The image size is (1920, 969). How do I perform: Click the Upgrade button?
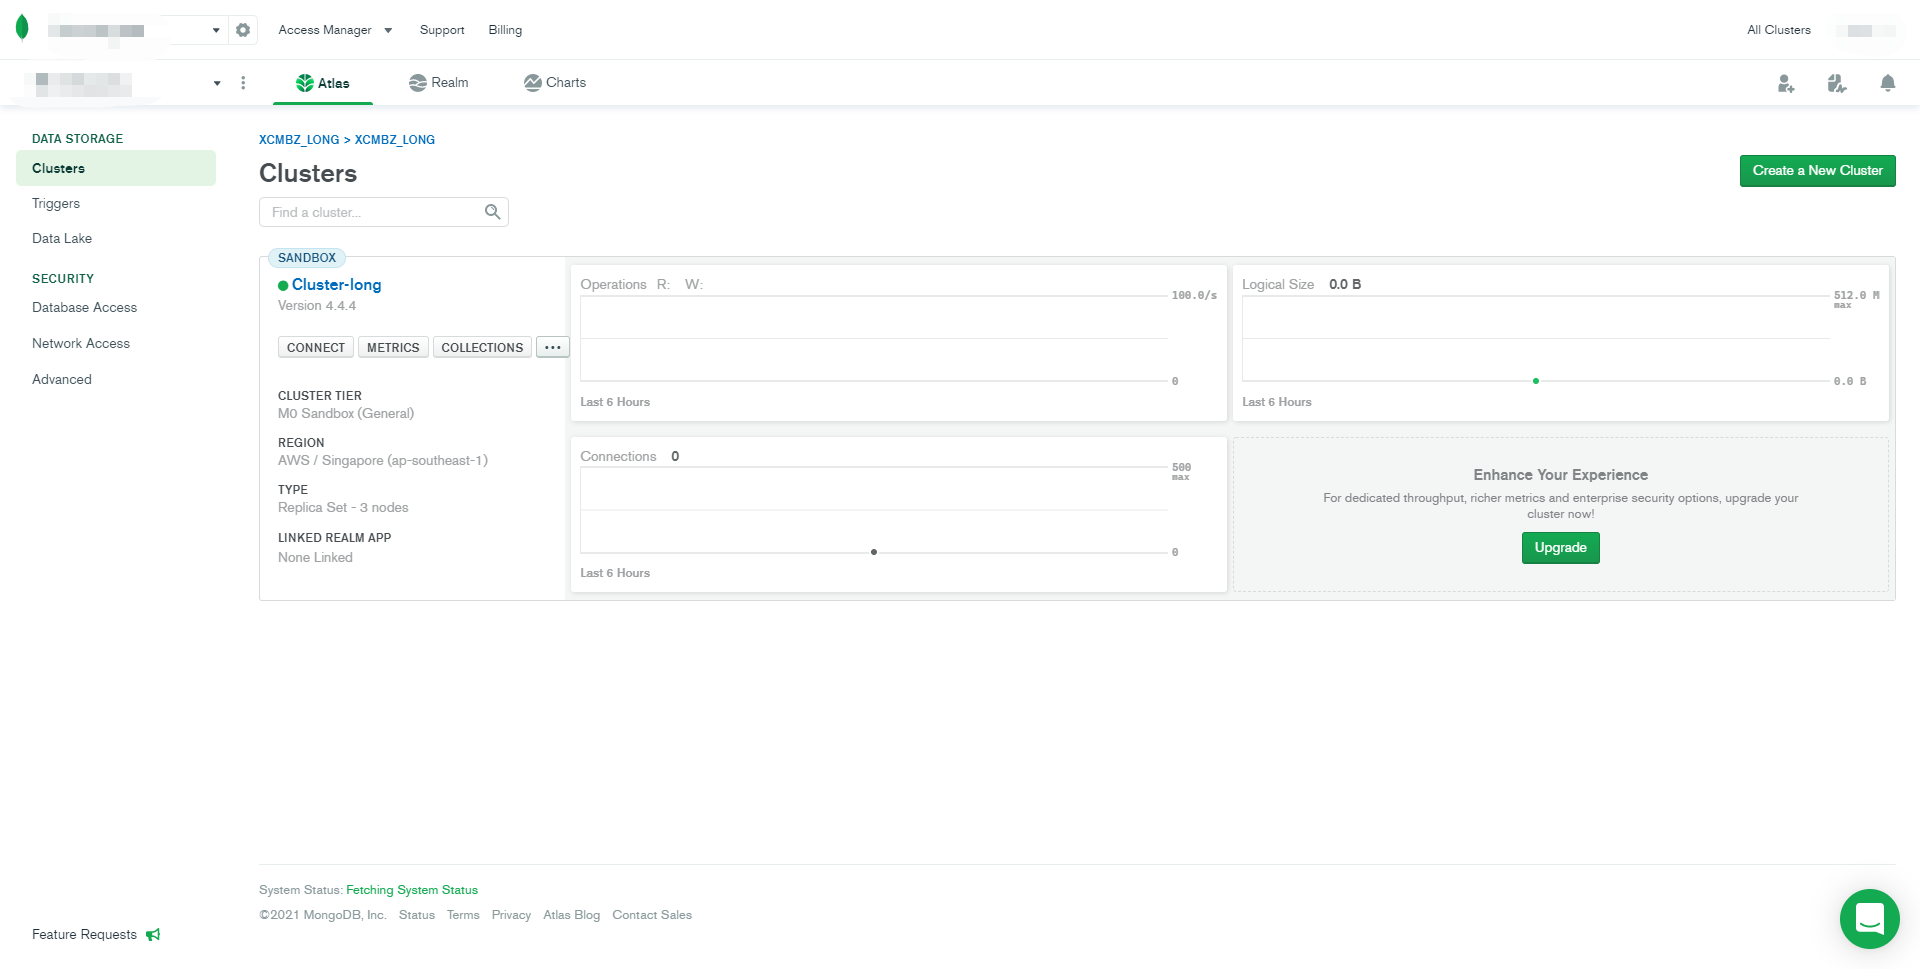tap(1560, 547)
